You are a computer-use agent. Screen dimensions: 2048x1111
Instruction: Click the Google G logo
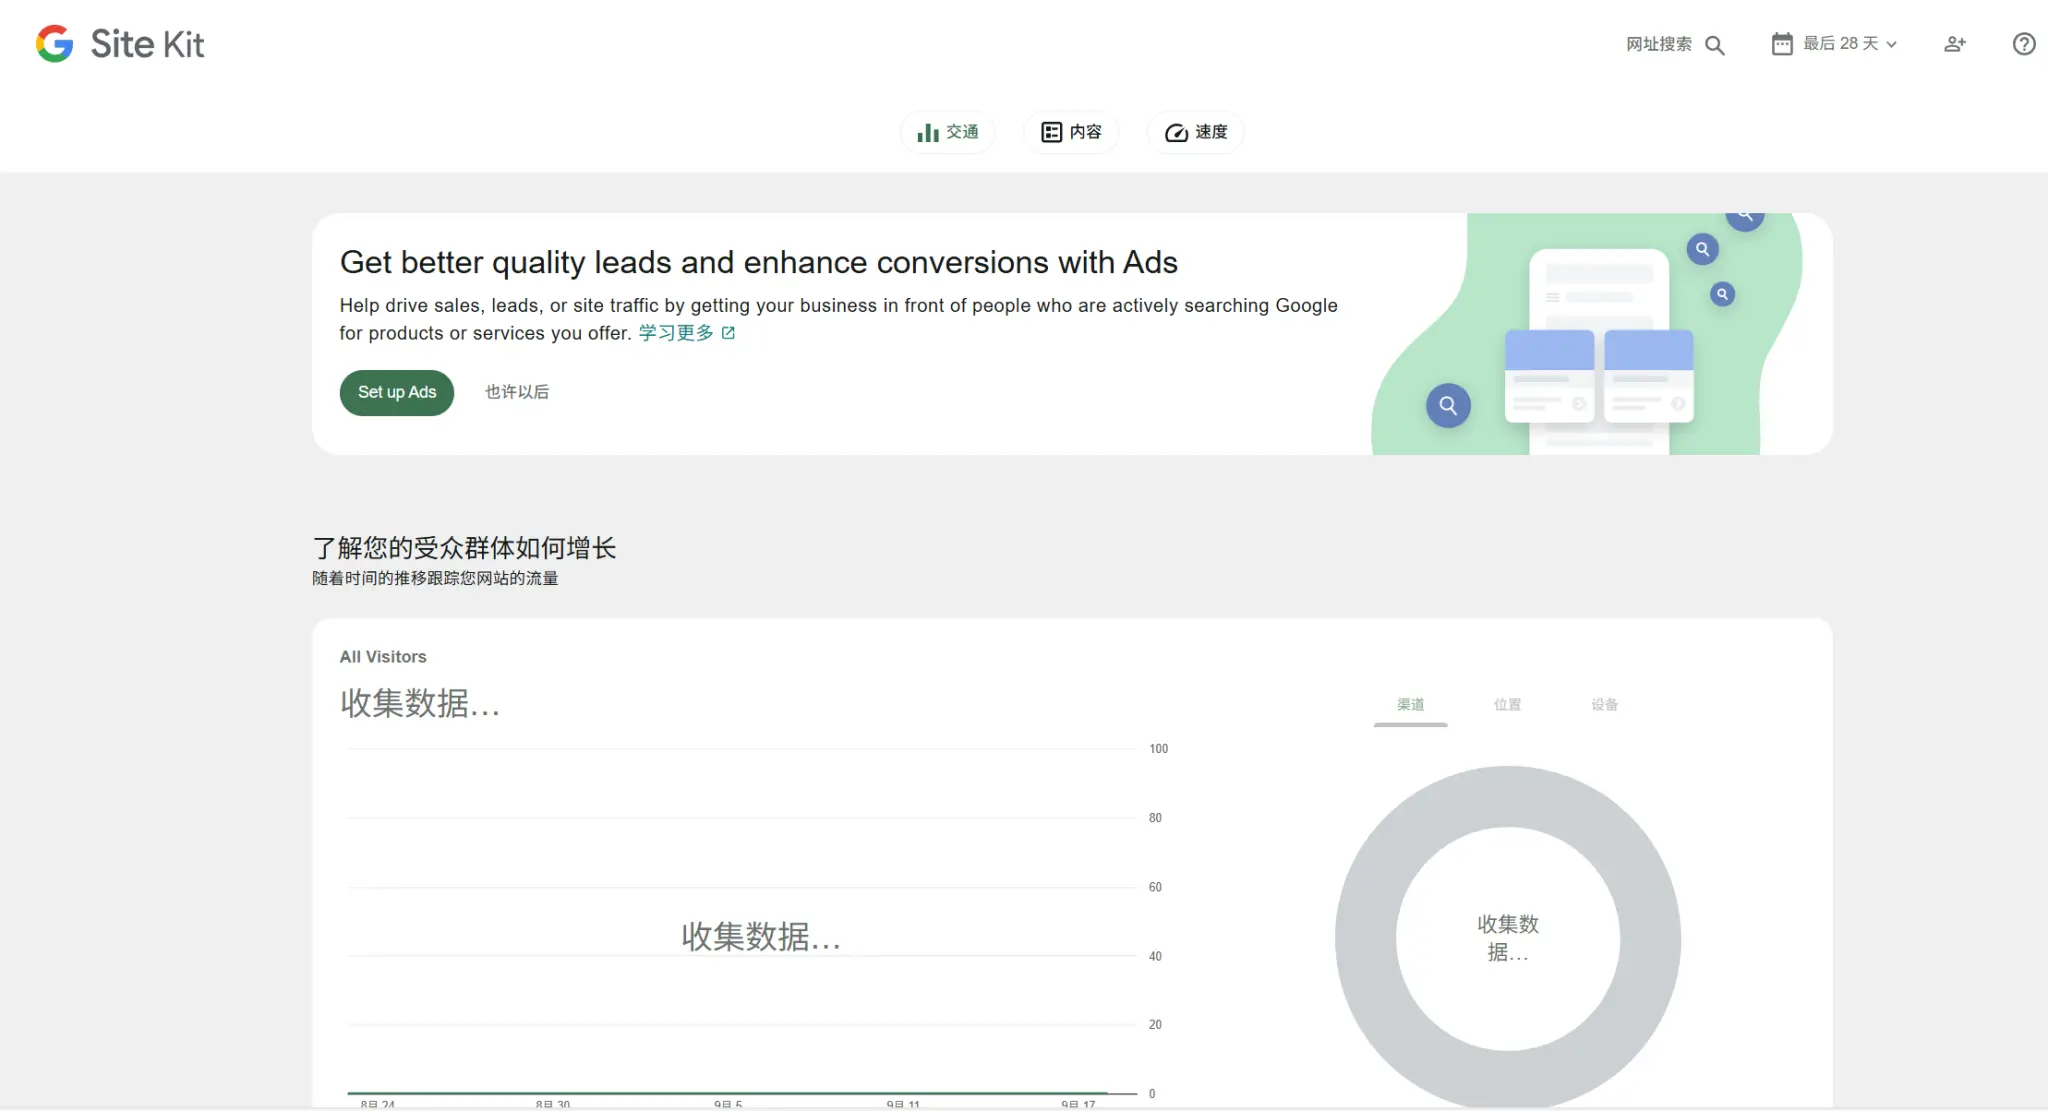pyautogui.click(x=55, y=44)
